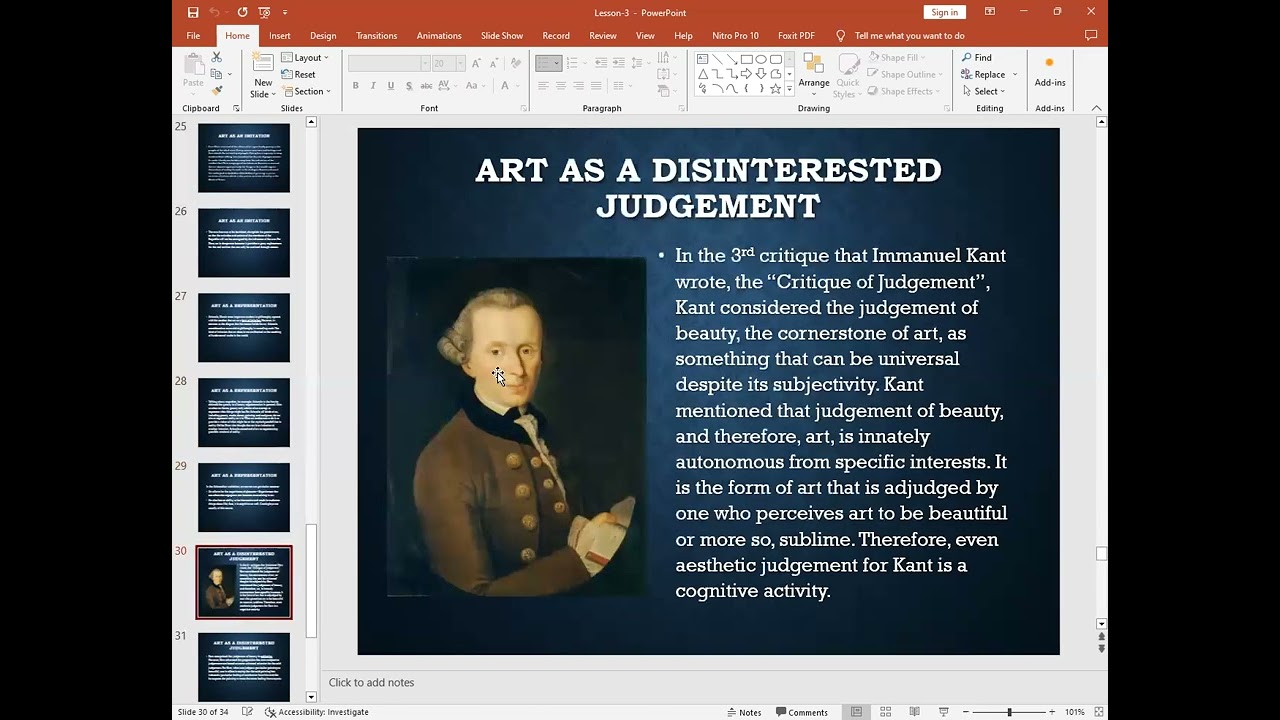1280x720 pixels.
Task: Switch to Reading view
Action: (x=914, y=712)
